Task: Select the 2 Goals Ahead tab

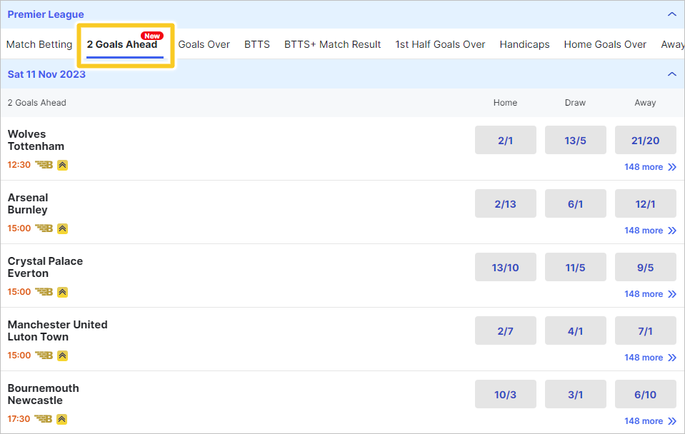Action: point(122,45)
